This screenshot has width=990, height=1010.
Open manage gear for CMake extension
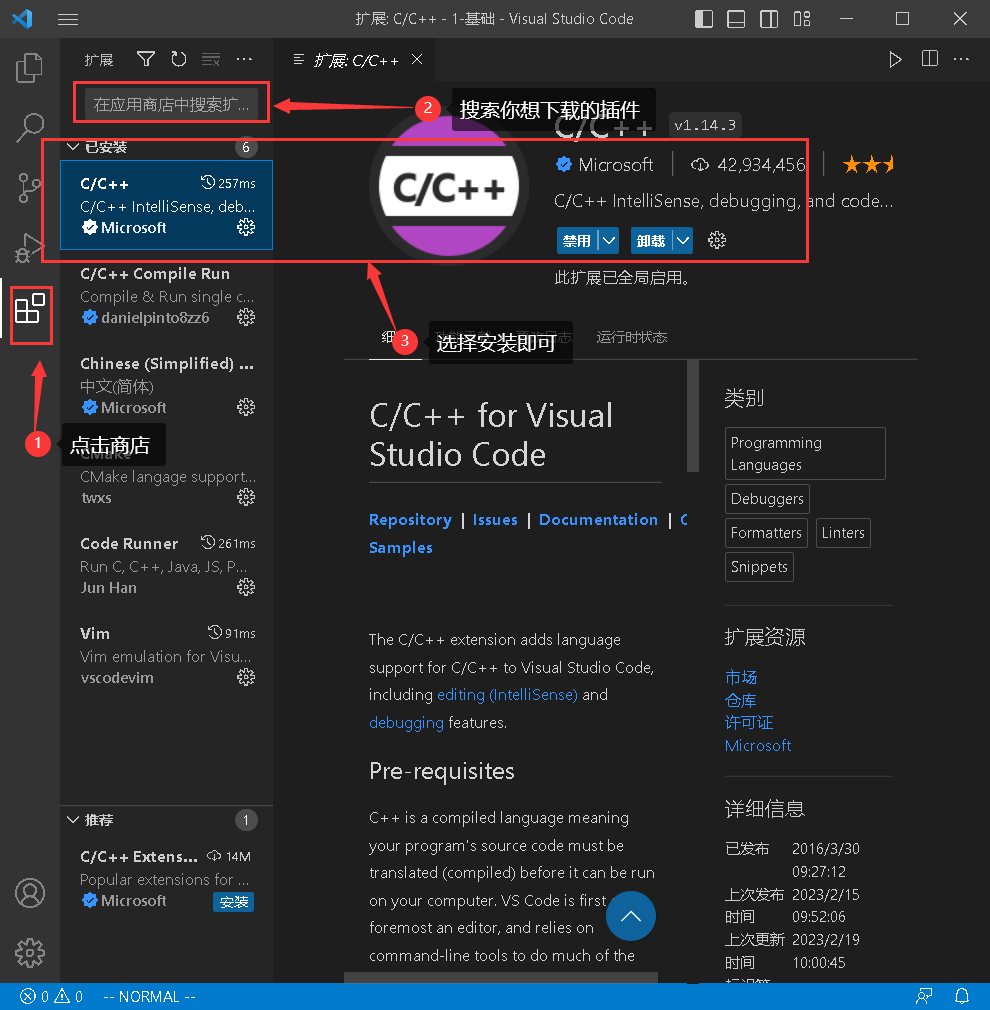tap(246, 497)
